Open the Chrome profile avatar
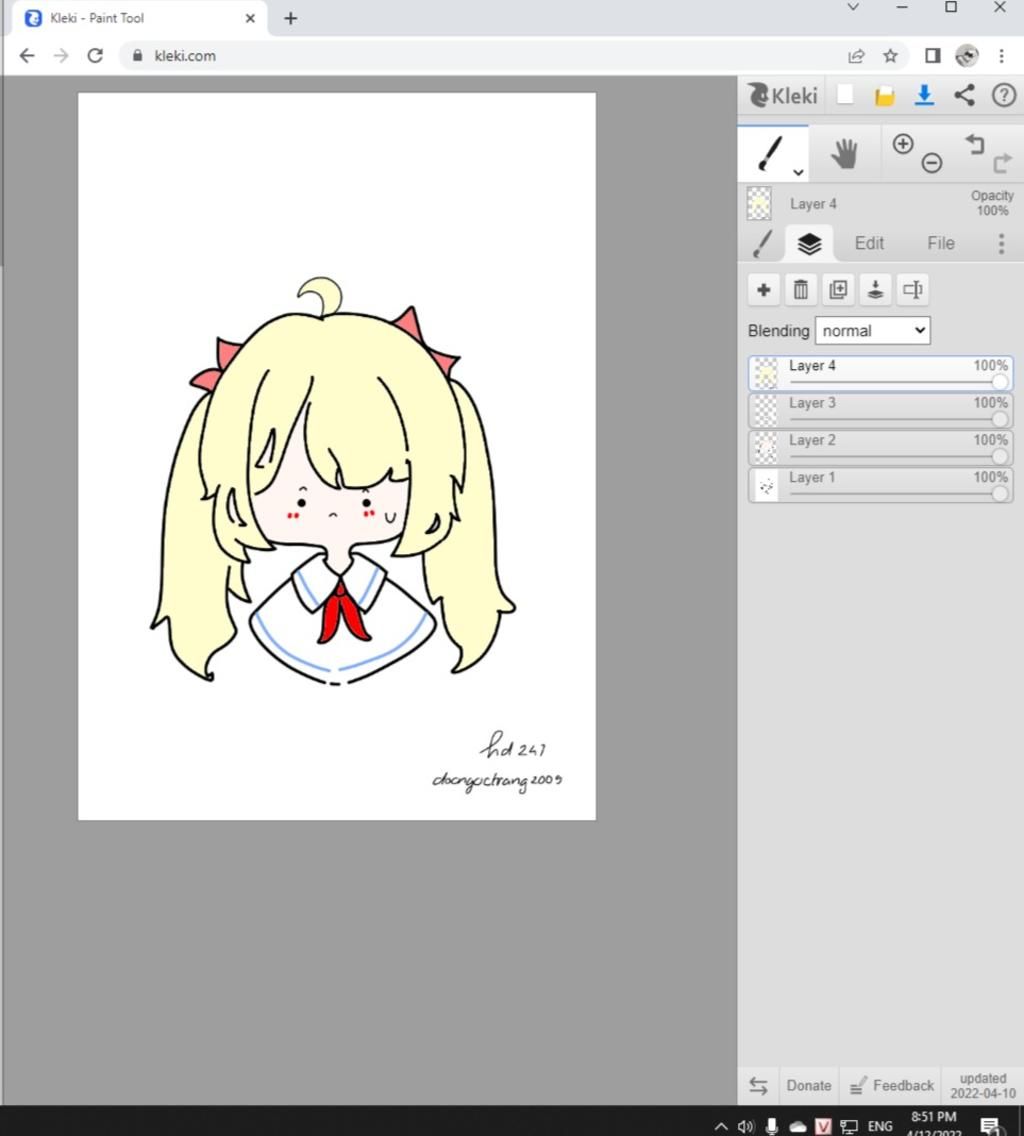 (x=967, y=56)
